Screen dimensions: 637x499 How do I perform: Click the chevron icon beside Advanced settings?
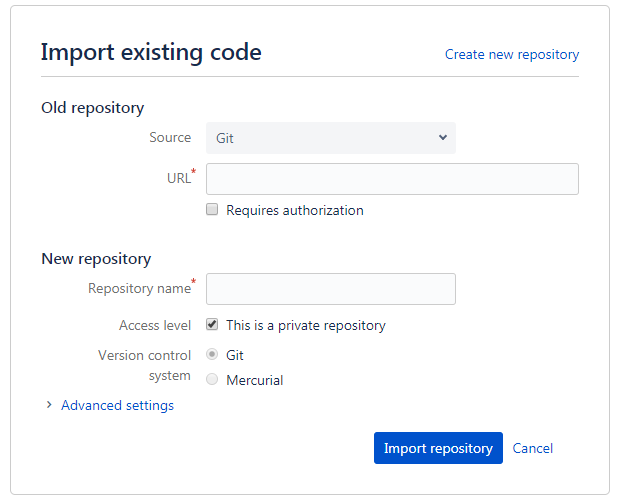point(49,405)
